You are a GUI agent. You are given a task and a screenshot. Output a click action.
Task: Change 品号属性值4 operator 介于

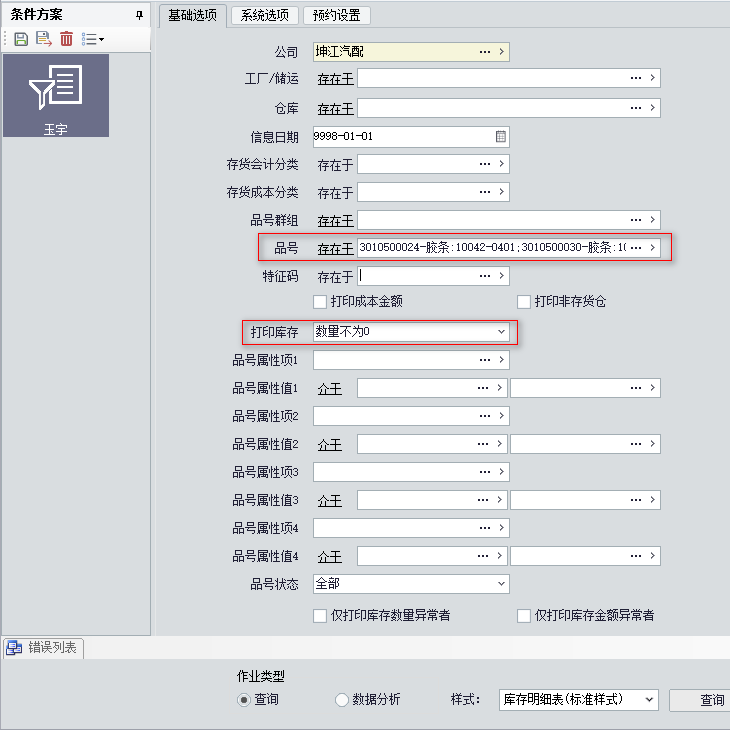[330, 556]
